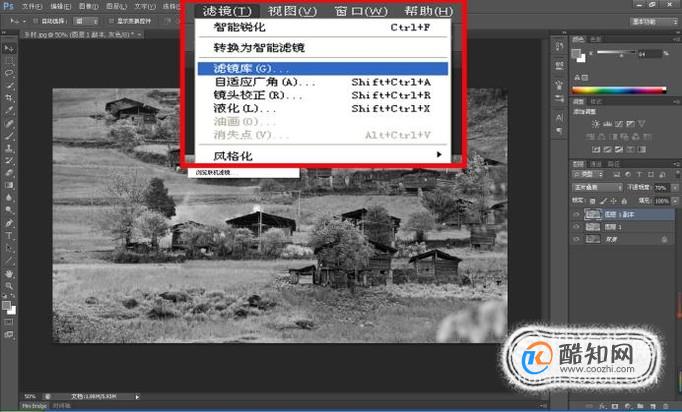The image size is (682, 412).
Task: Select the Clone Stamp tool
Action: point(9,148)
